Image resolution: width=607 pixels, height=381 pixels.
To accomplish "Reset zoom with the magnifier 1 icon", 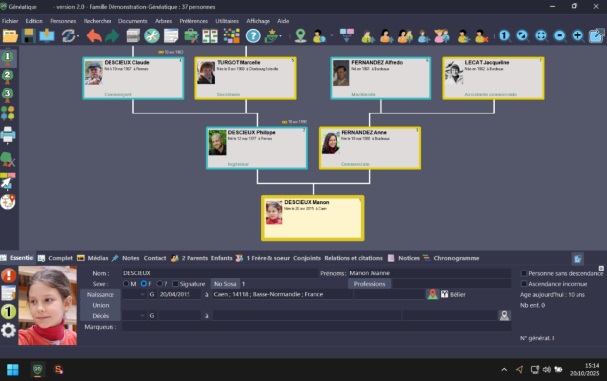I will point(504,36).
